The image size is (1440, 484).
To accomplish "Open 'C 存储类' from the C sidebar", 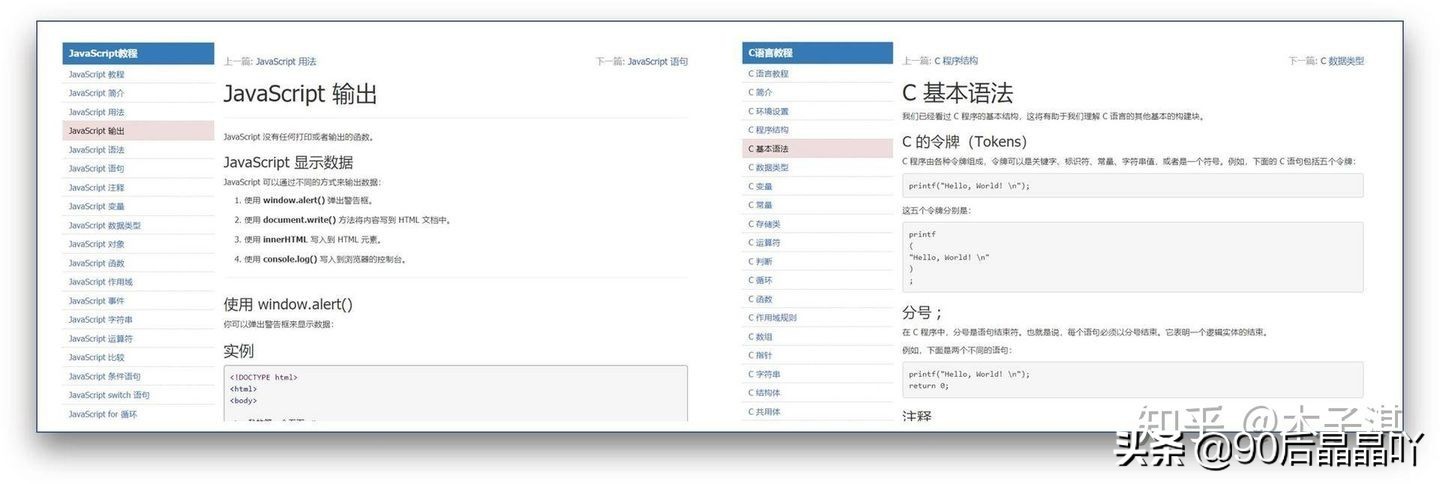I will [x=765, y=224].
